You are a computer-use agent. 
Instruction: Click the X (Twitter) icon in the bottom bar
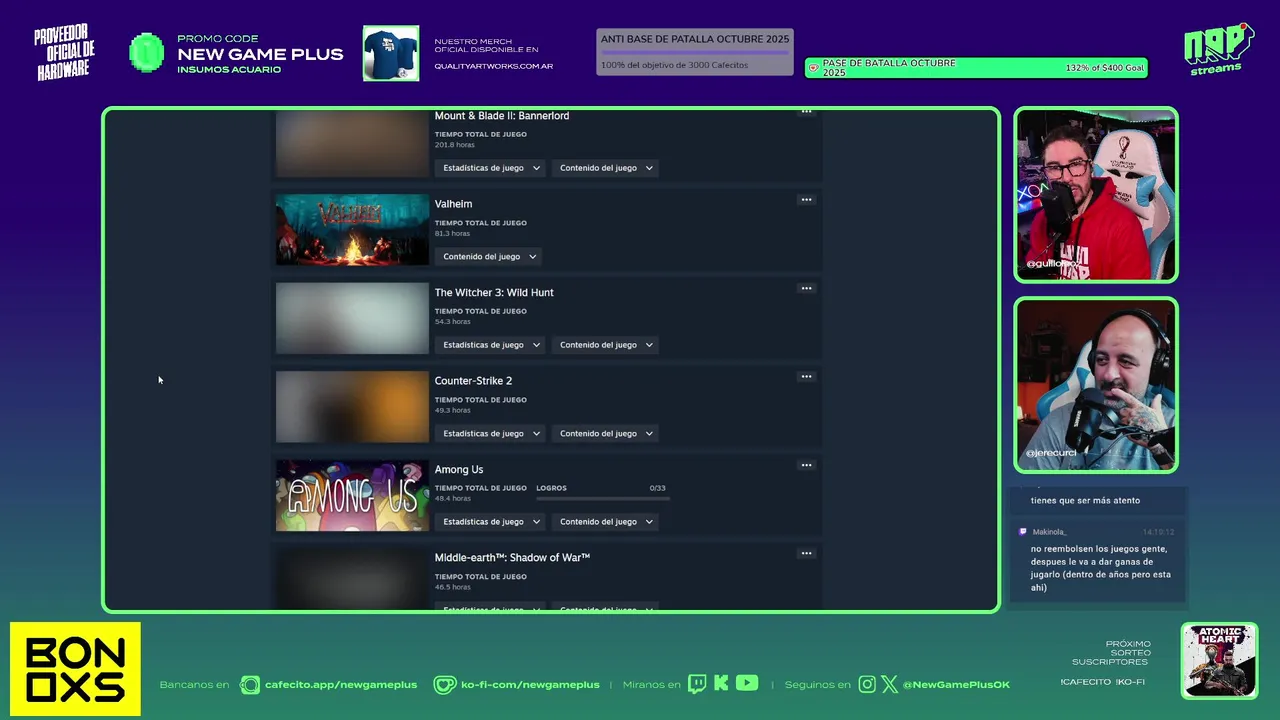(890, 684)
